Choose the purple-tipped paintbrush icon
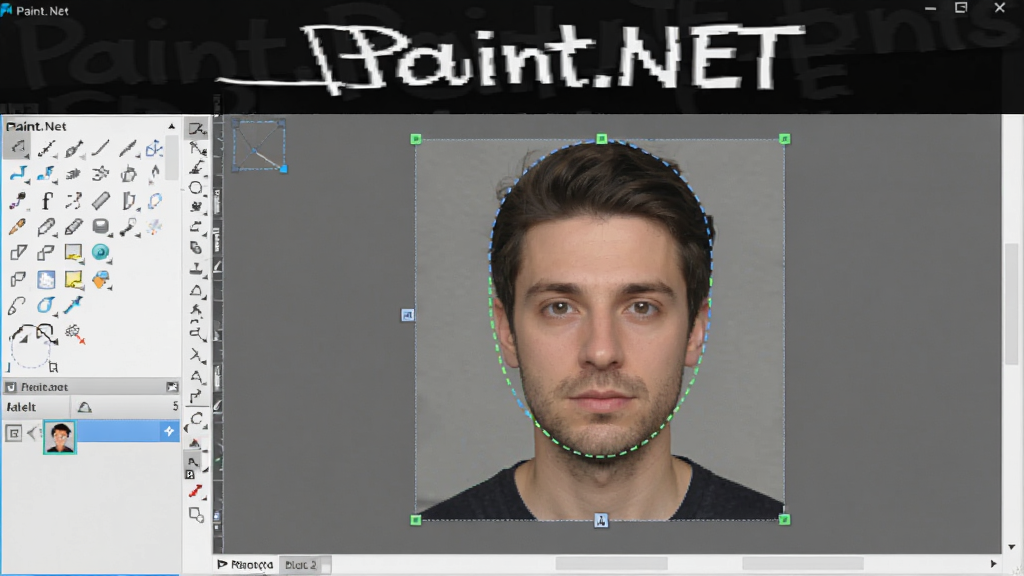 [x=18, y=200]
